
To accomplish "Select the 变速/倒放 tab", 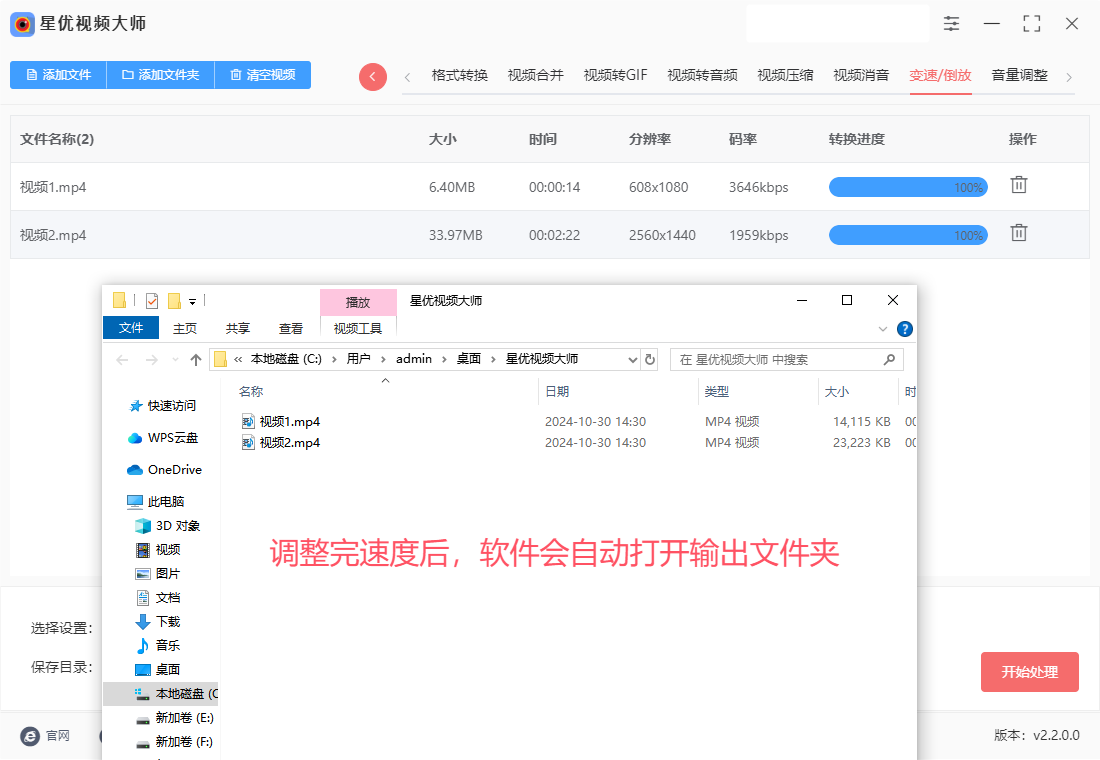I will click(940, 75).
